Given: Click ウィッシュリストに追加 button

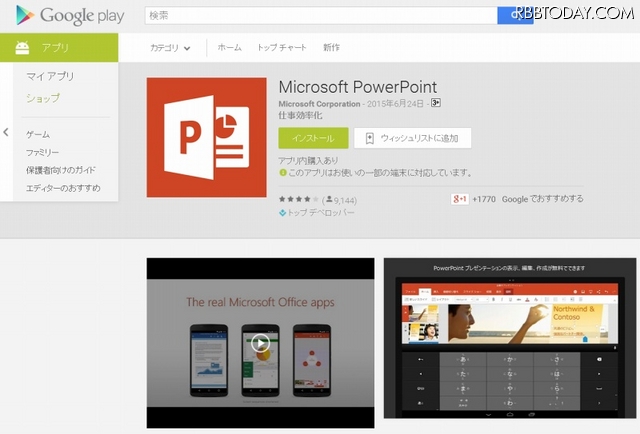Looking at the screenshot, I should point(413,138).
